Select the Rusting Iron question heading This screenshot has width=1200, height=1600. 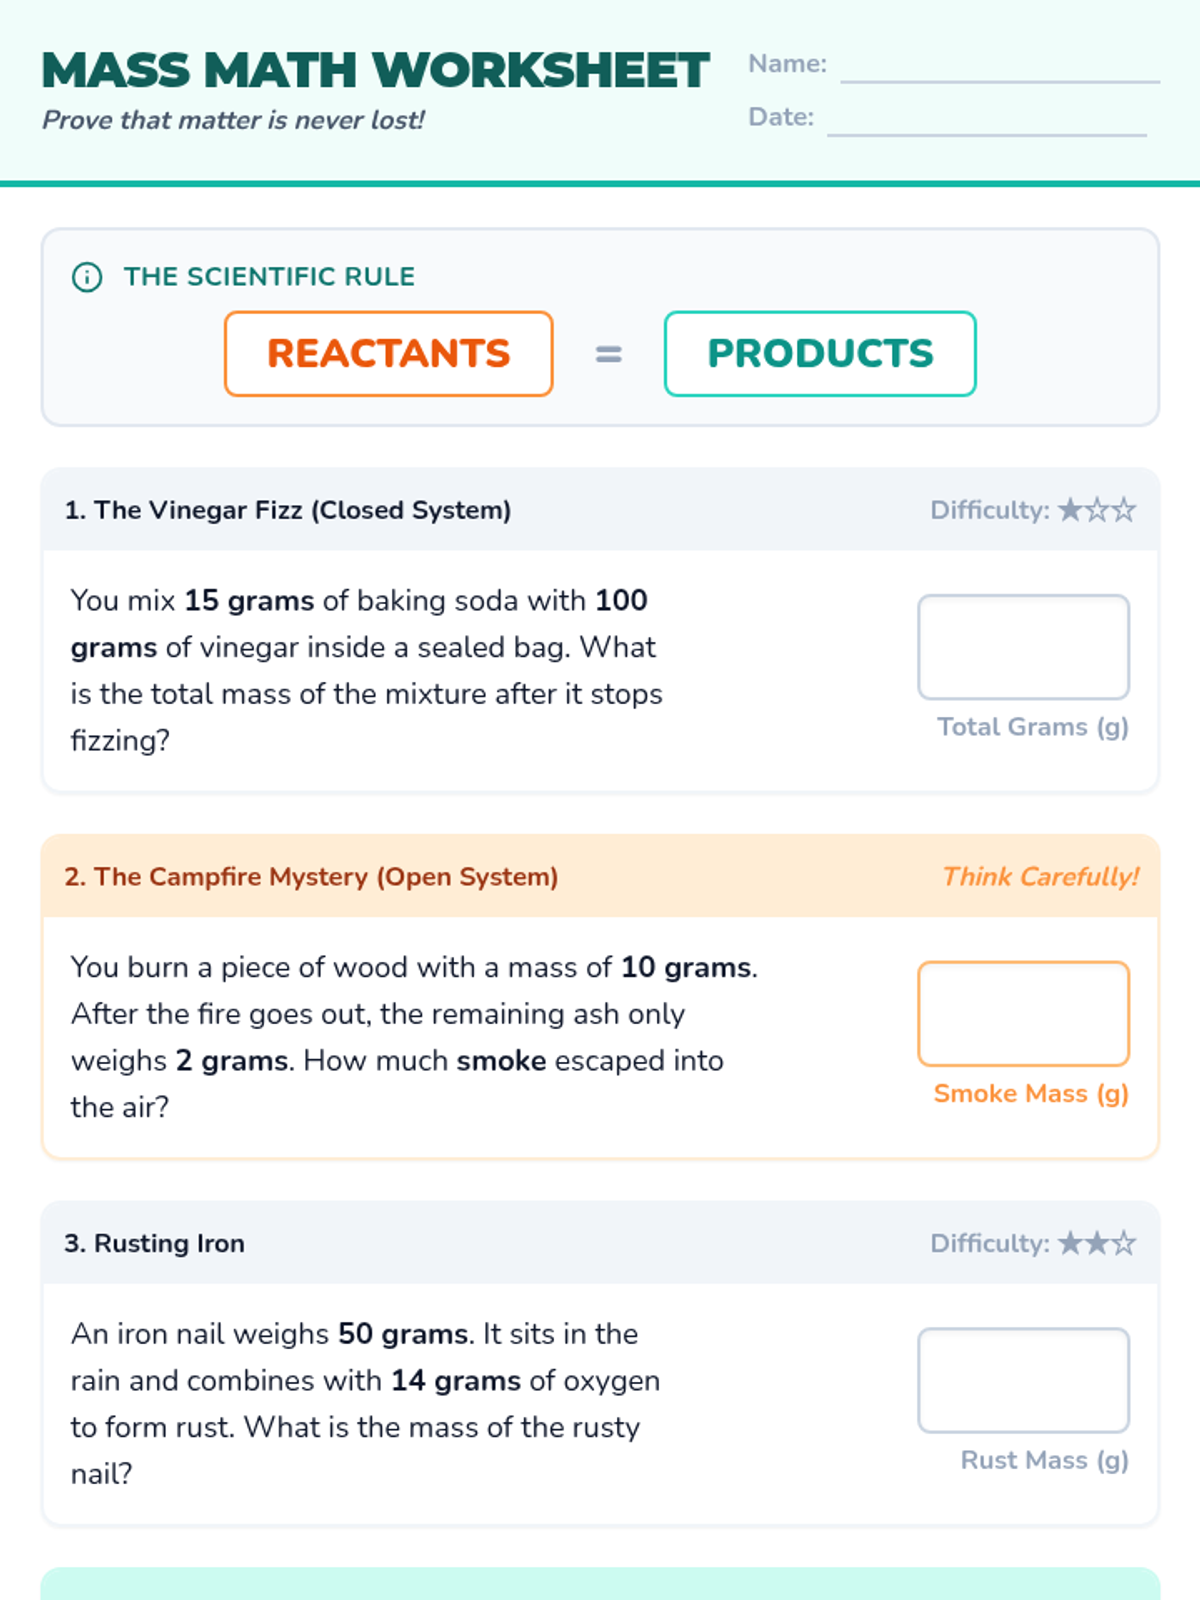155,1244
